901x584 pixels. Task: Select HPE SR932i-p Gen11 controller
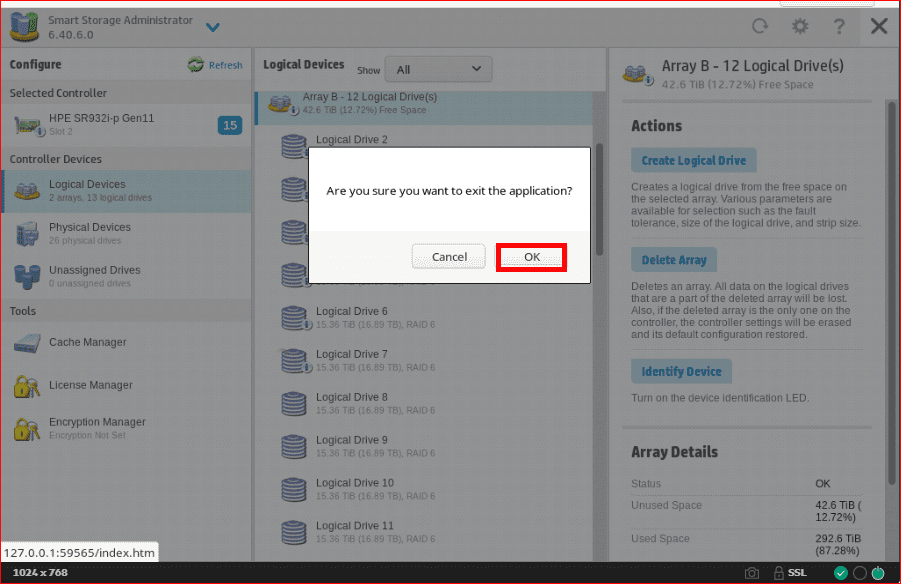point(101,124)
